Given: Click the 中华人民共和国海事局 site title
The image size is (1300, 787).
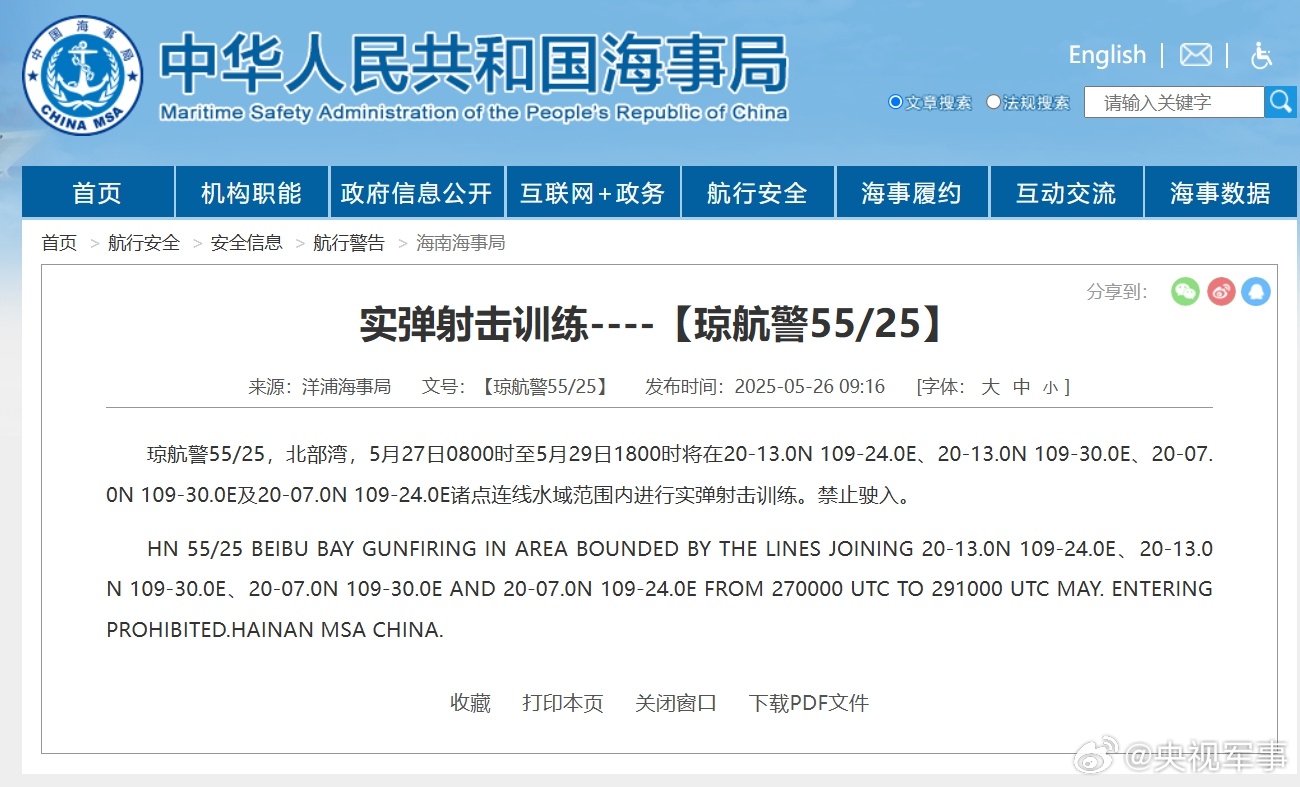Looking at the screenshot, I should (x=473, y=64).
